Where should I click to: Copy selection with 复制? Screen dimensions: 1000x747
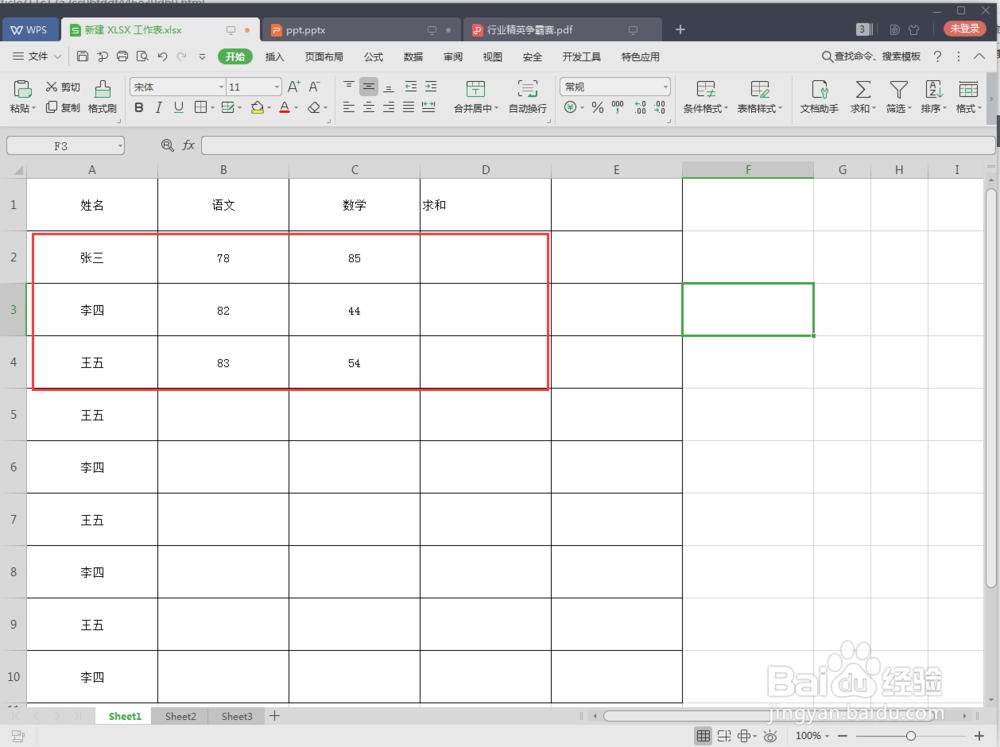[62, 107]
